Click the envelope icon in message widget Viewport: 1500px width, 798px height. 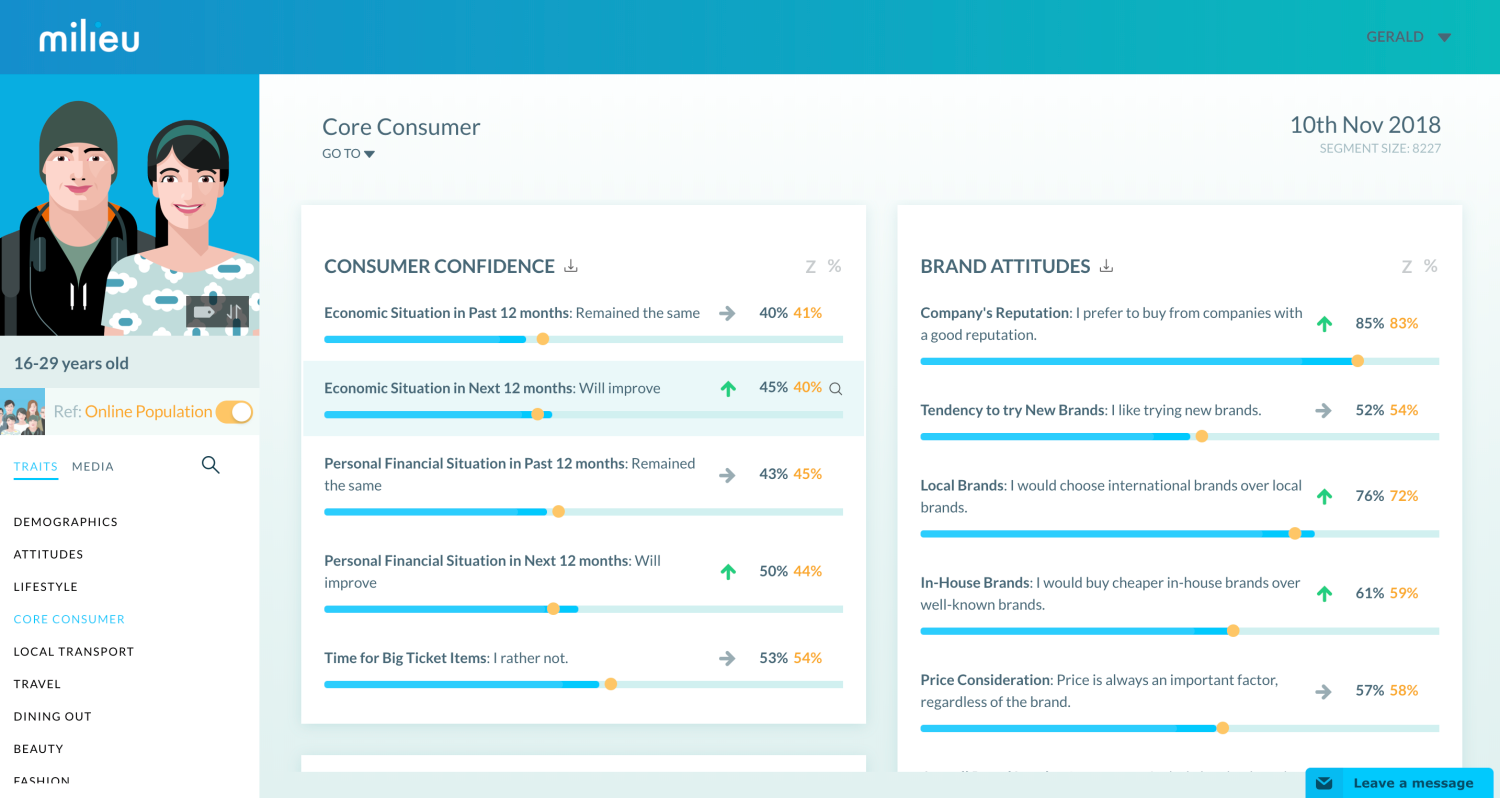(x=1324, y=783)
